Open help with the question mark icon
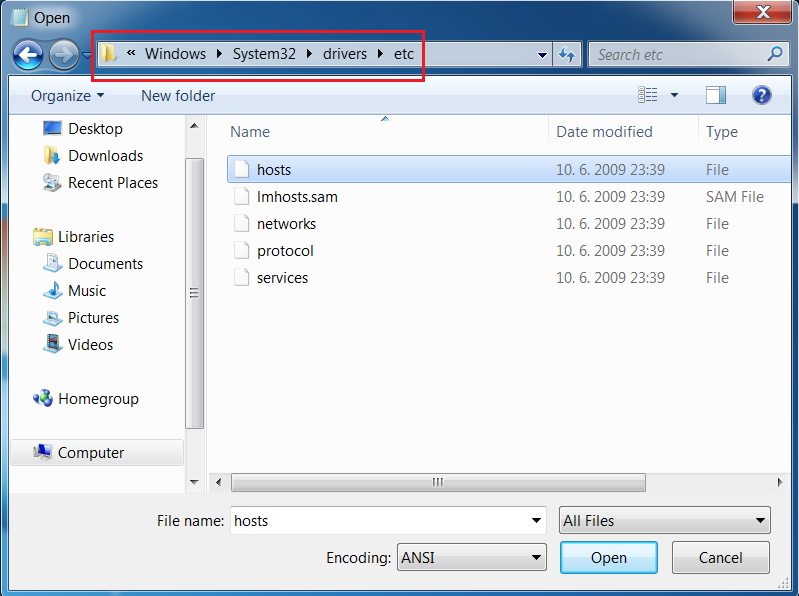This screenshot has width=799, height=596. (x=761, y=95)
